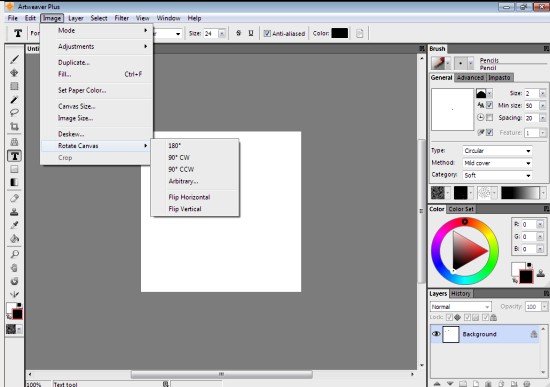Viewport: 550px width, 387px height.
Task: Click the strikethrough S text icon
Action: pos(239,33)
